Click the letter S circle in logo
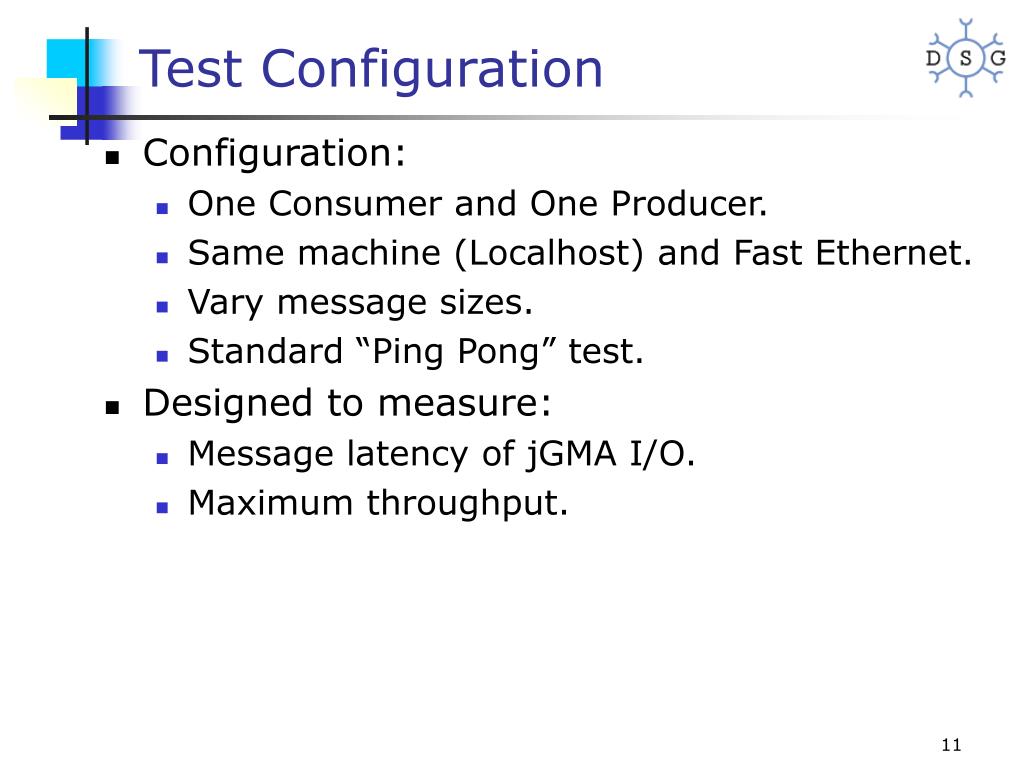 pyautogui.click(x=966, y=58)
